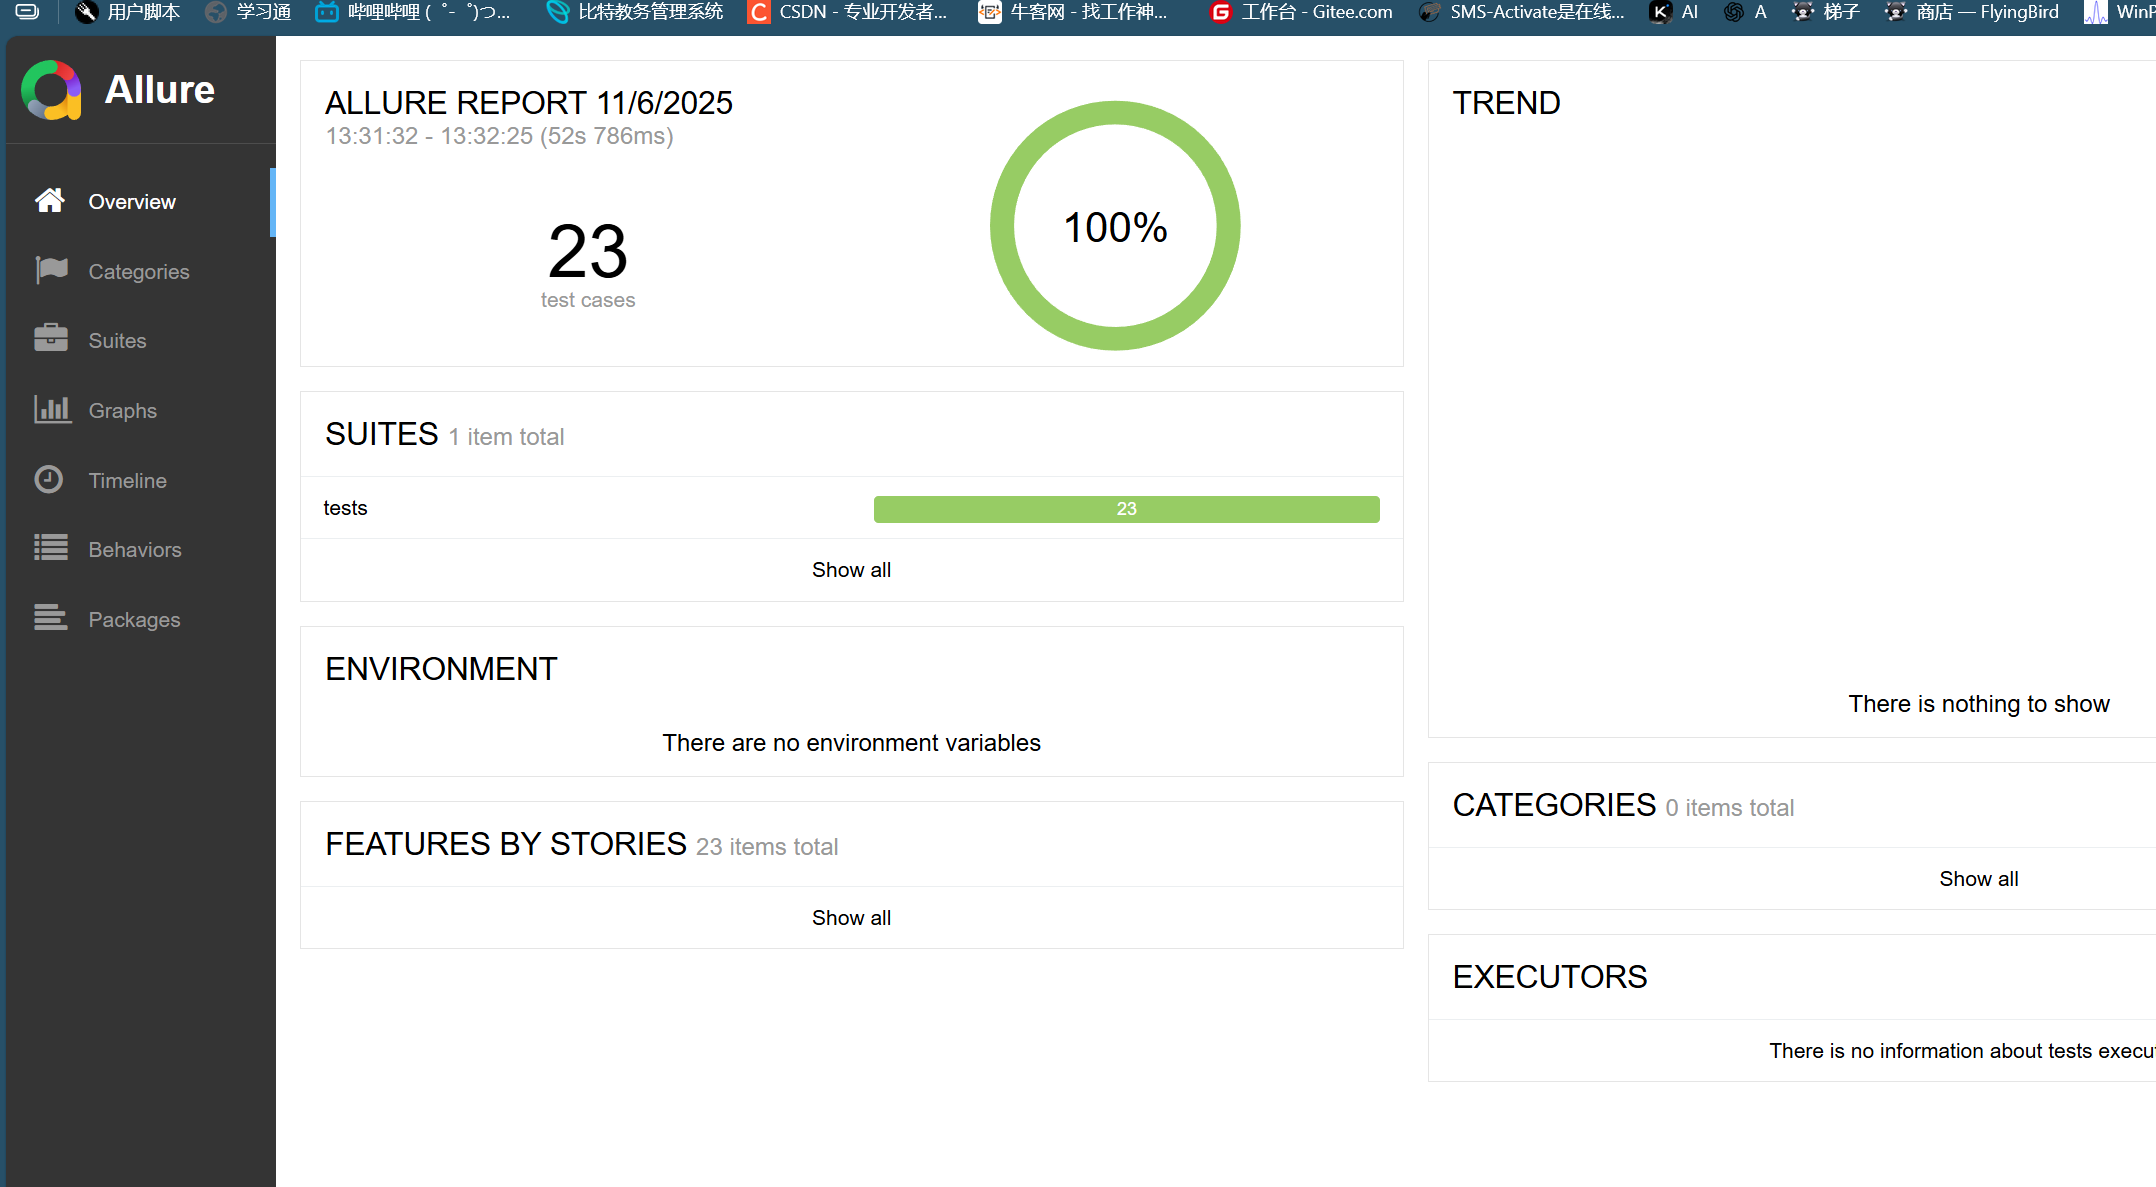Open Behaviors list icon

51,548
